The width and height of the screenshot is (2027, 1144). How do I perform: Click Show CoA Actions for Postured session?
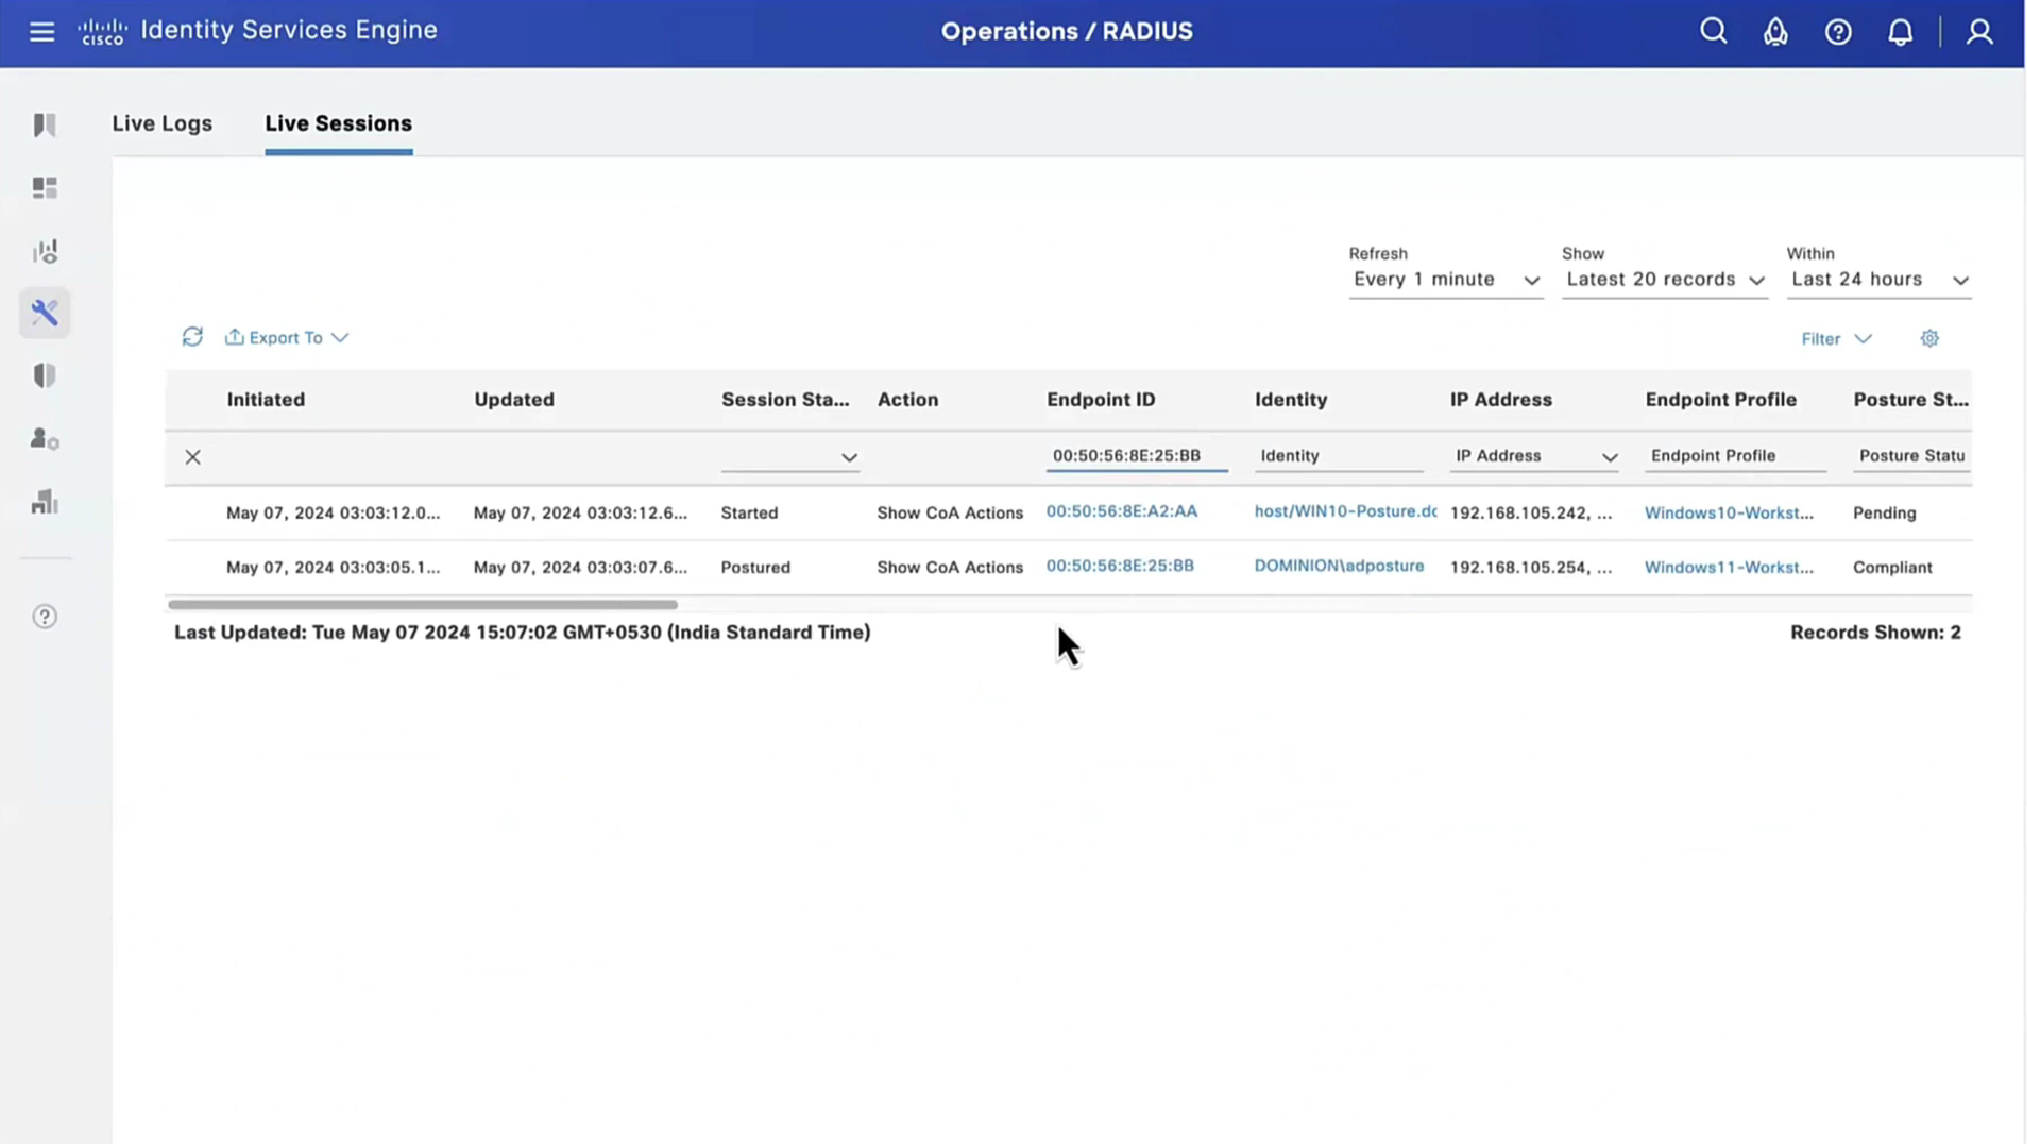(x=949, y=567)
